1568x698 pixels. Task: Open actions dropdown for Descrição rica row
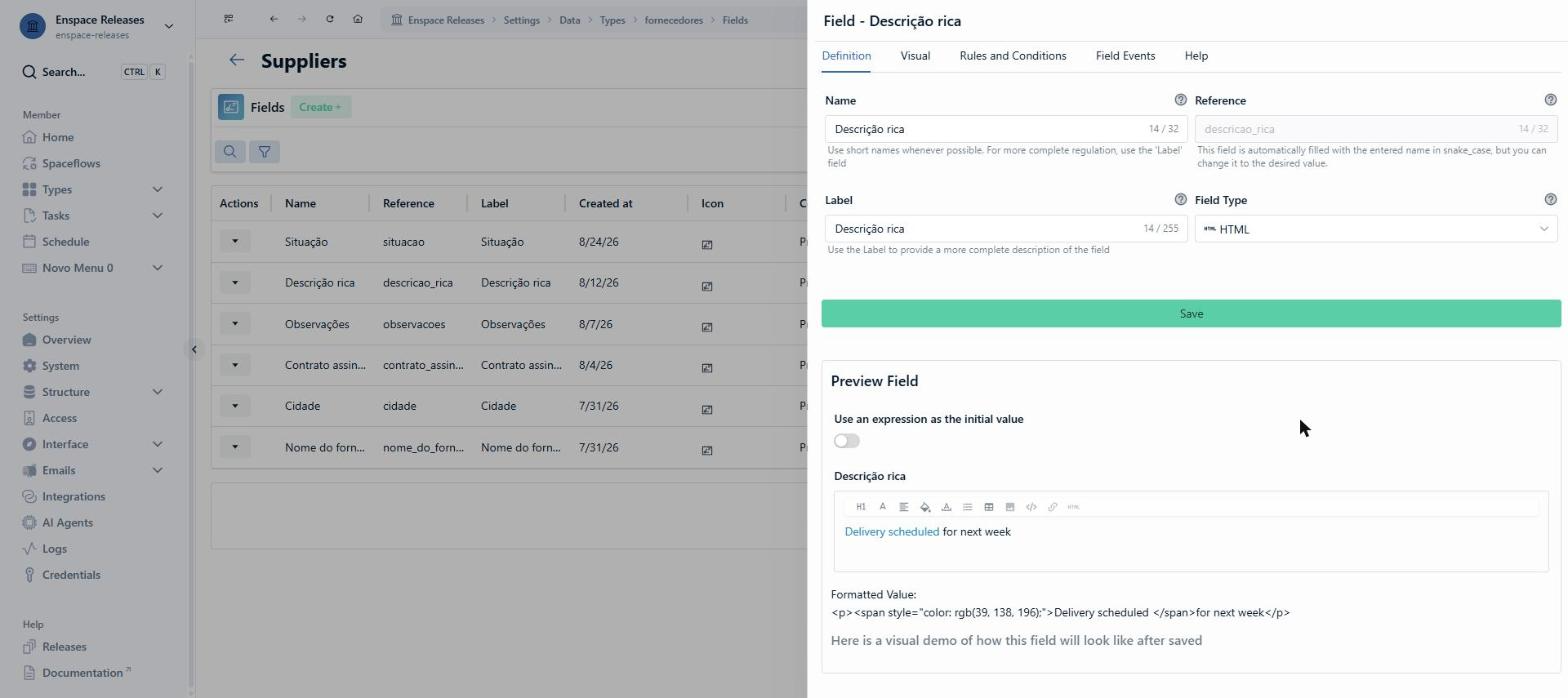pyautogui.click(x=235, y=282)
